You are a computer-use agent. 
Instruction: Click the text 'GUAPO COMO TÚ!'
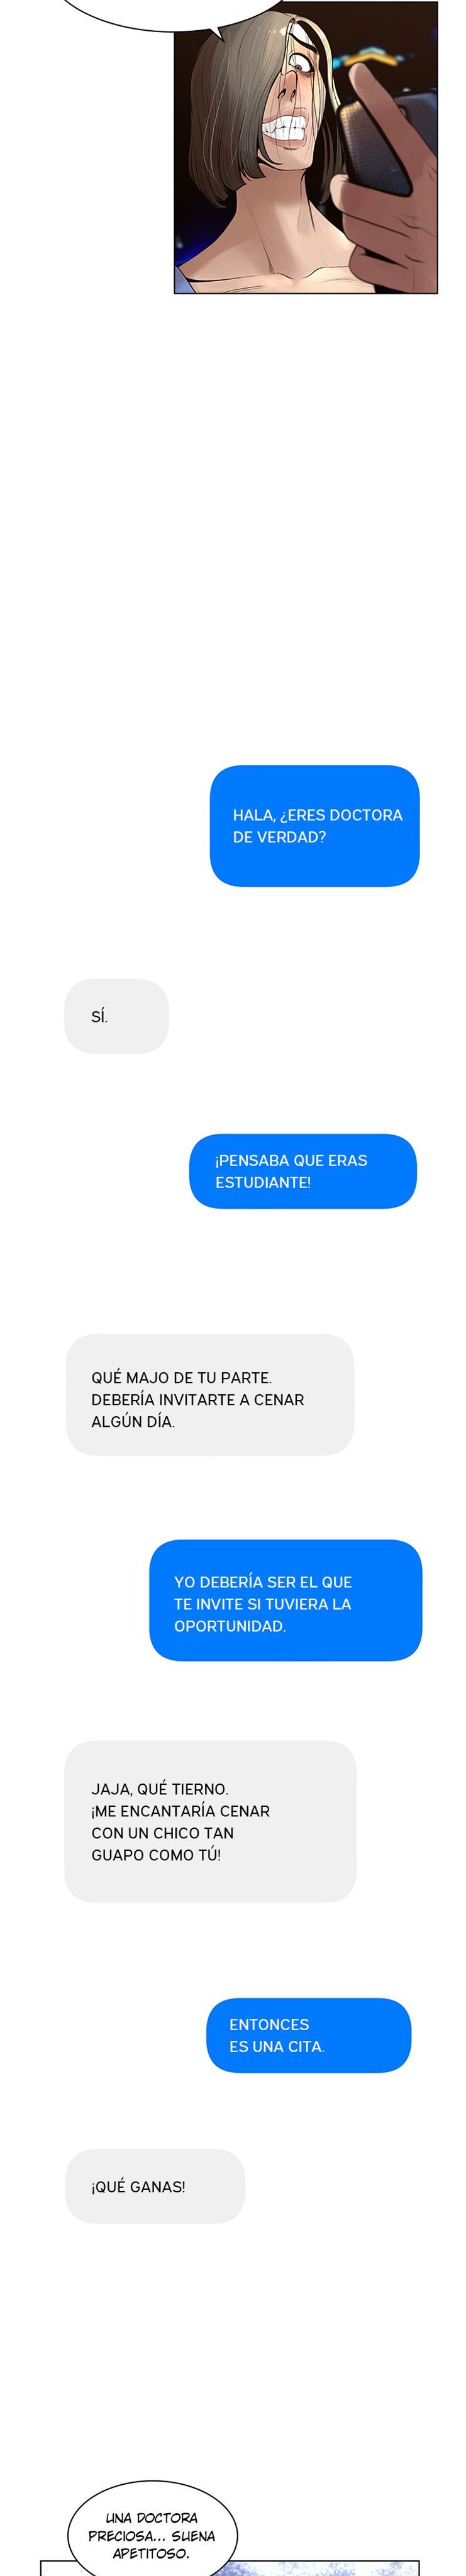156,1854
